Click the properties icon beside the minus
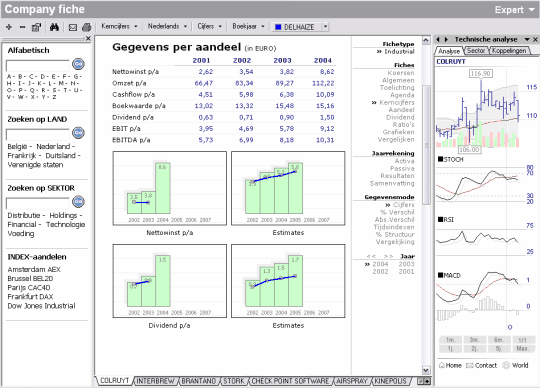540x388 pixels. tap(36, 27)
